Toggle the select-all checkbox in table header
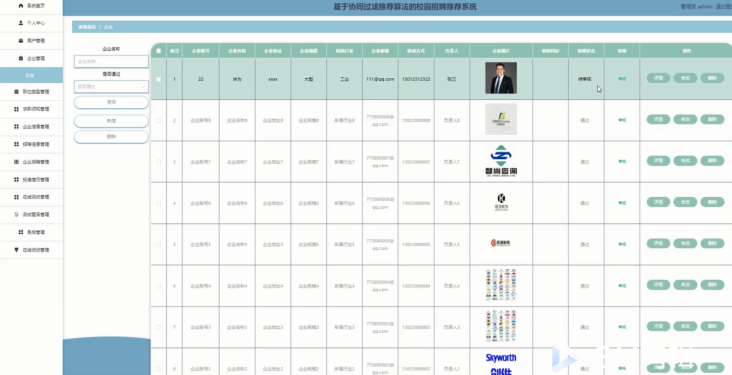The width and height of the screenshot is (732, 375). pyautogui.click(x=159, y=51)
